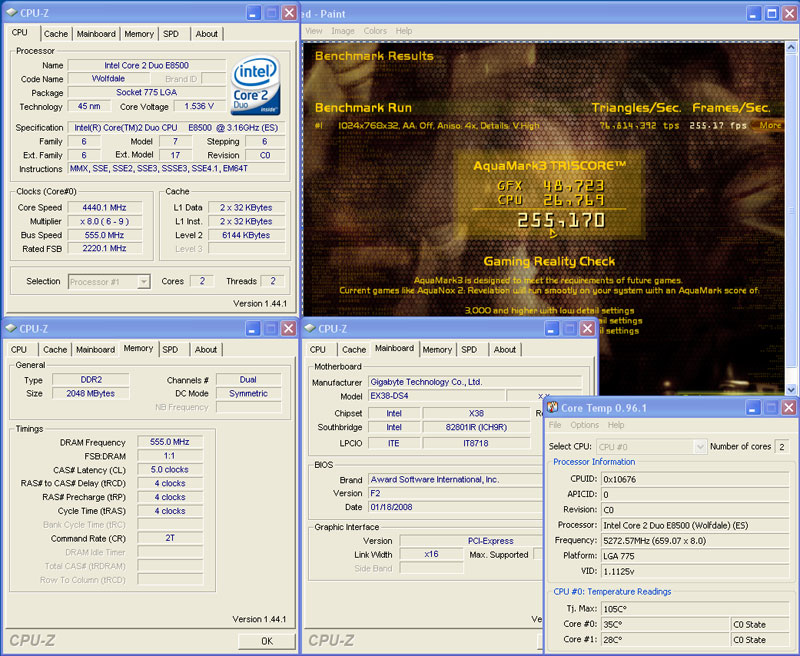Select Cache tab in the CPU-Z Memory window

click(55, 349)
